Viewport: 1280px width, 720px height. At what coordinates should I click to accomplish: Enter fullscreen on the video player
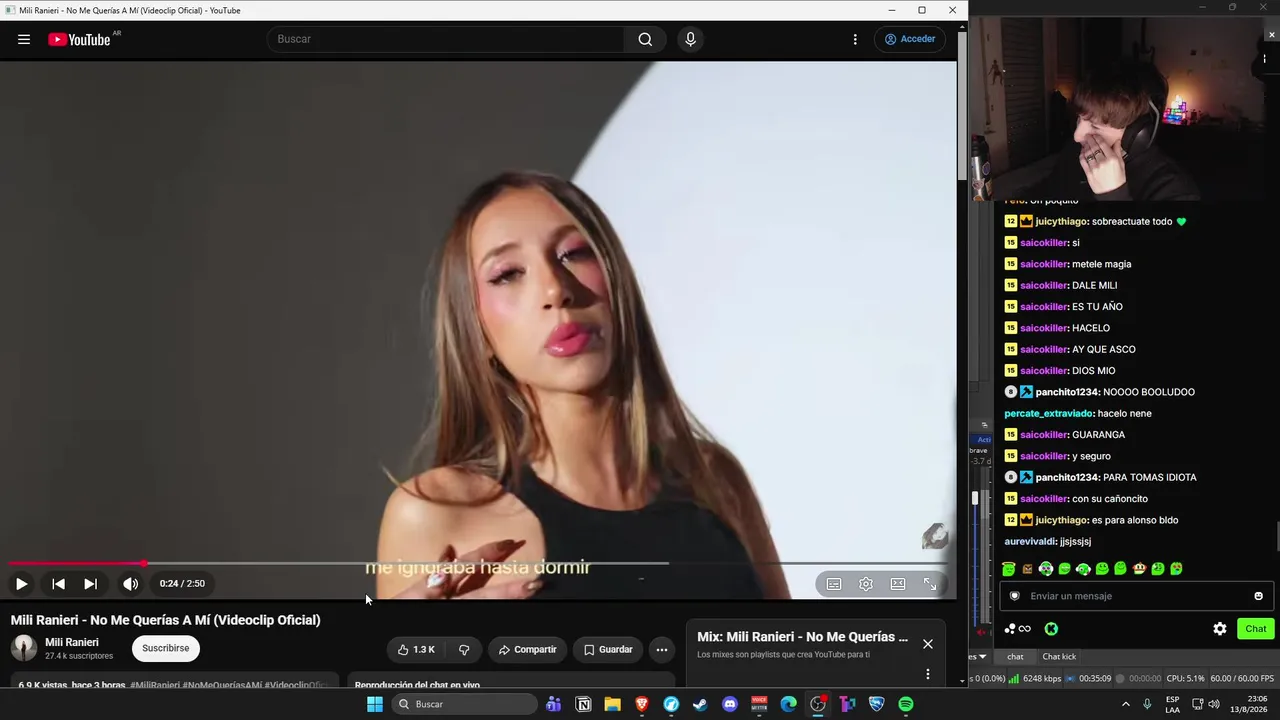[x=930, y=584]
